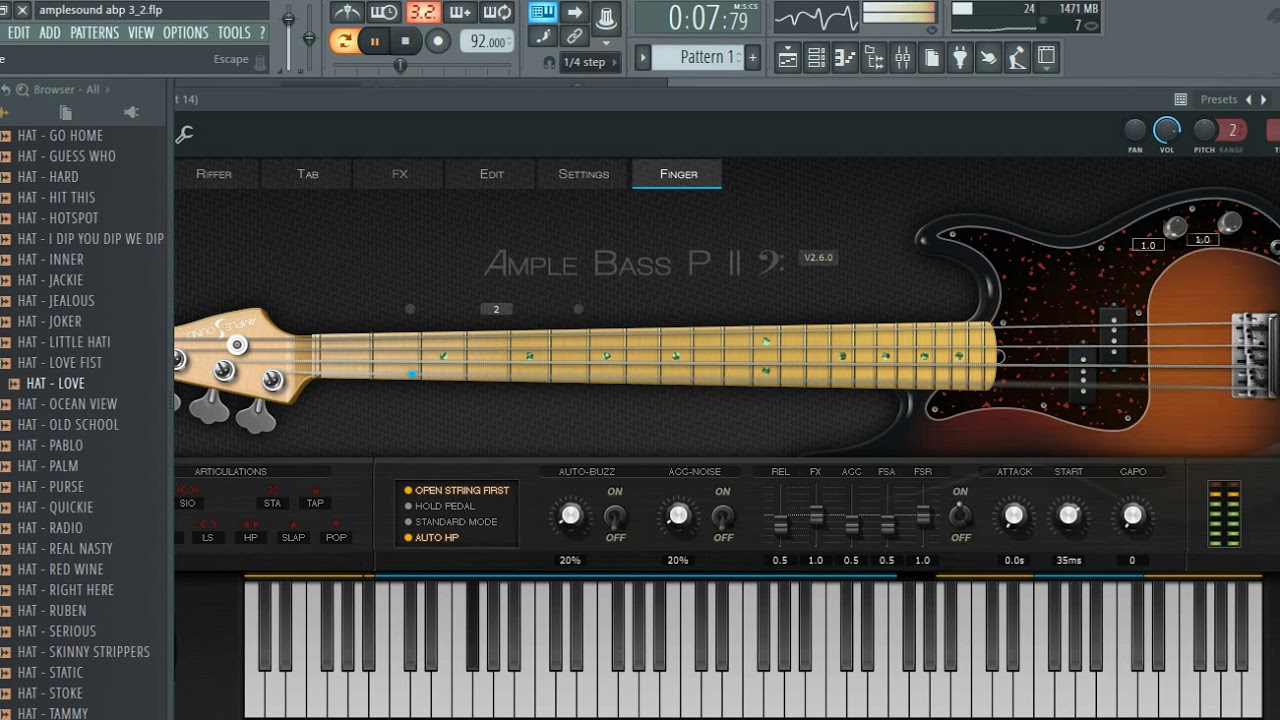Click the SLAP articulation button
This screenshot has height=720, width=1280.
293,537
